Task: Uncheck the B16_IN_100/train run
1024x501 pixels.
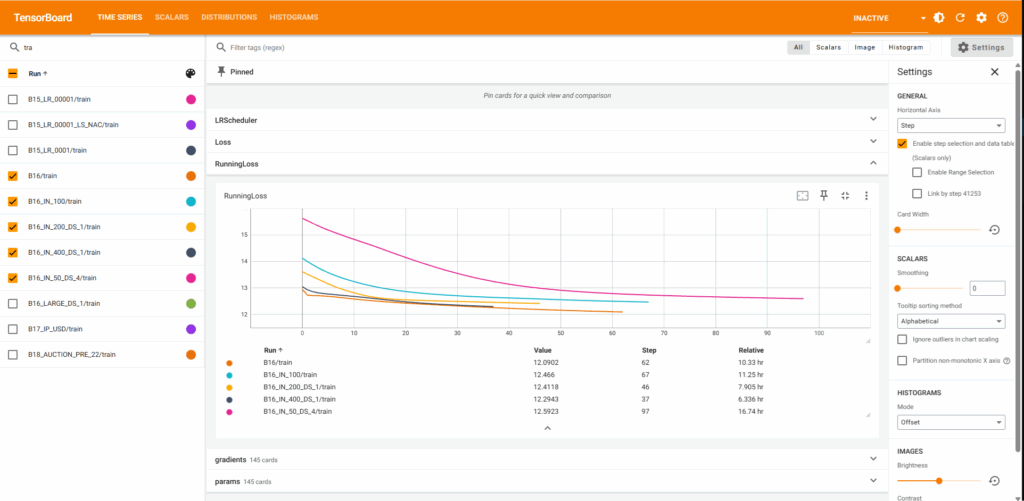Action: point(13,201)
